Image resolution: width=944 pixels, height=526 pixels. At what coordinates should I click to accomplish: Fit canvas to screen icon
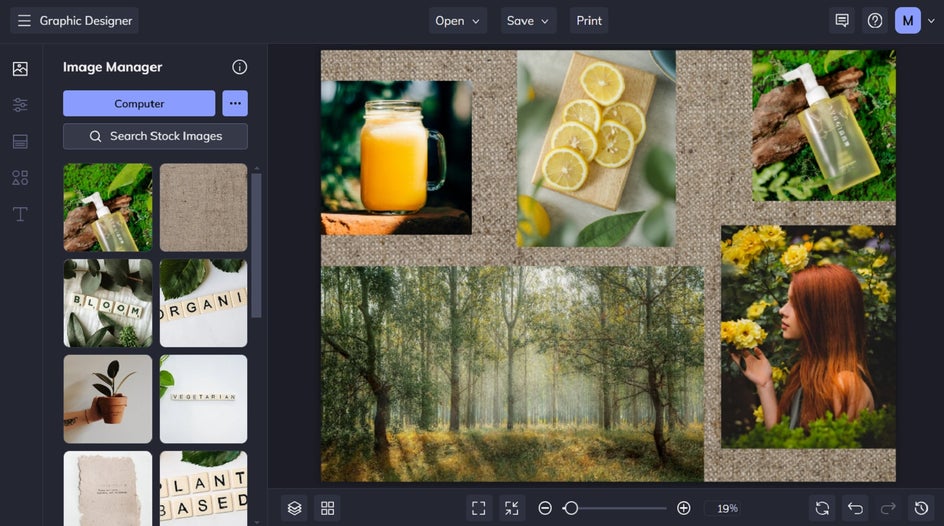[479, 508]
